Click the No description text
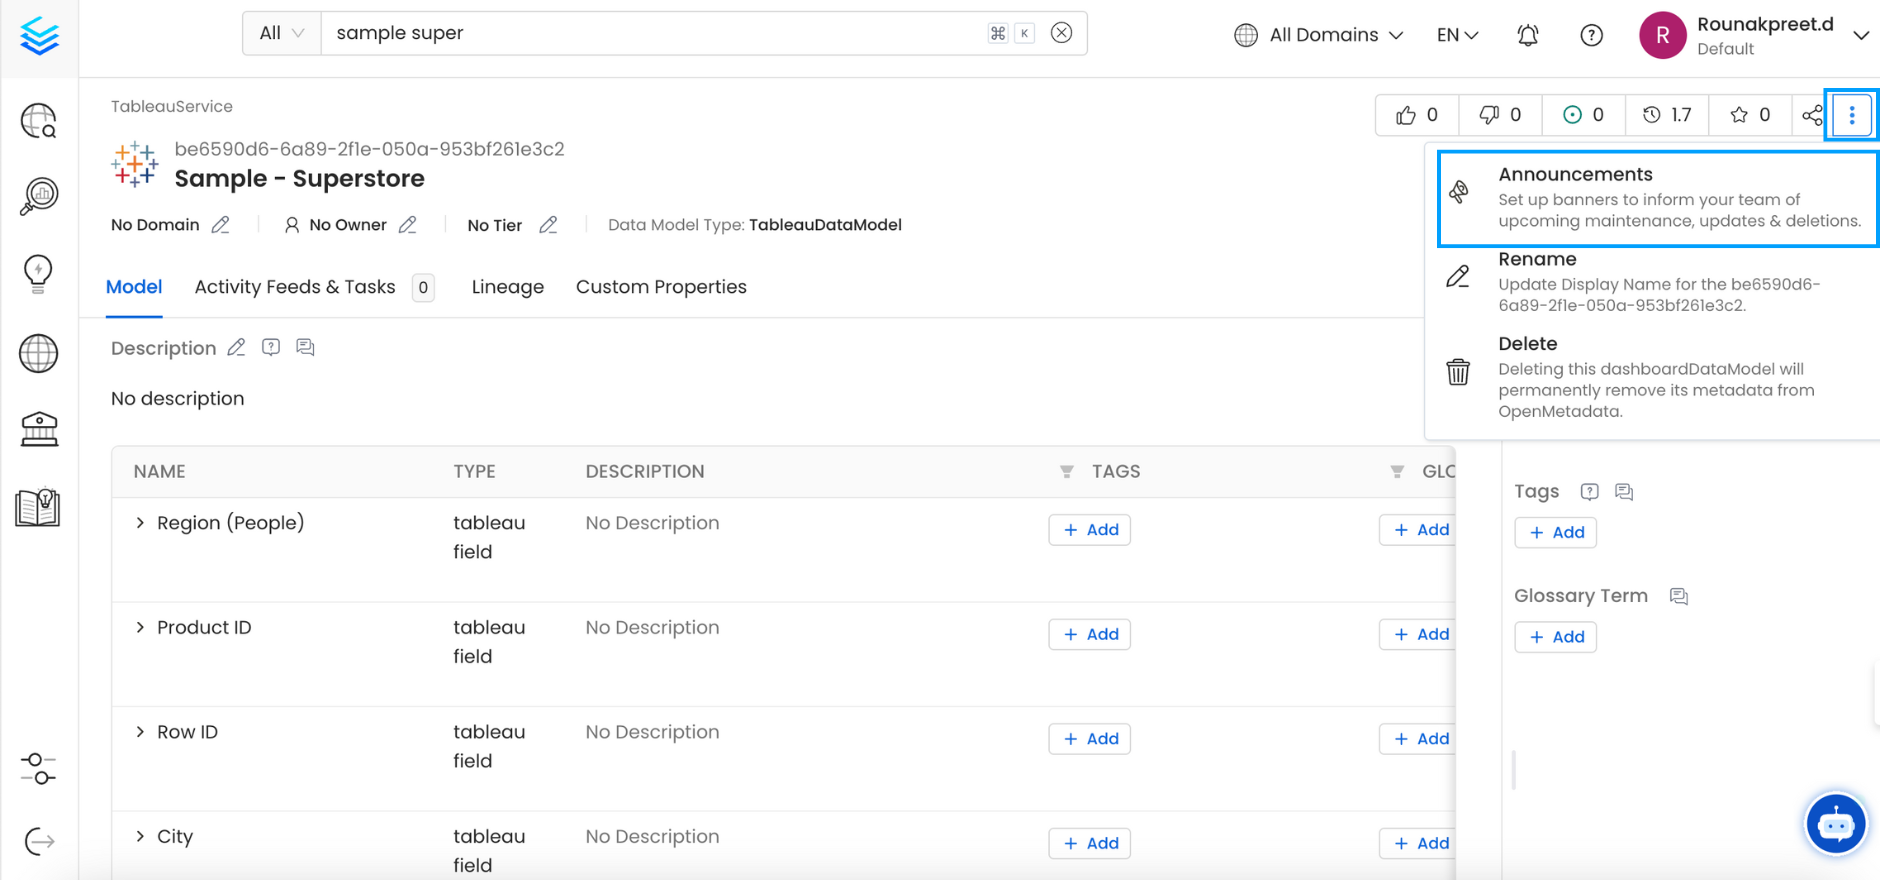 click(x=178, y=398)
